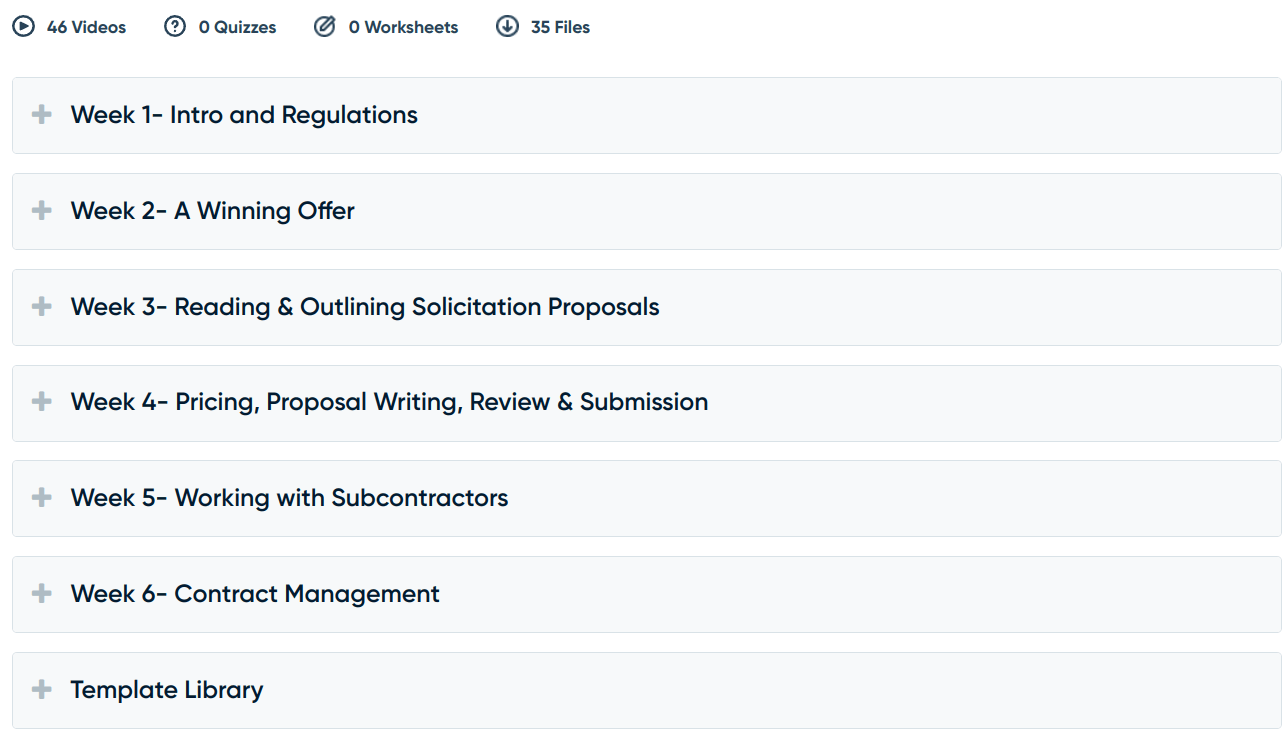Expand Week 1 using its plus icon
Viewport: 1288px width, 737px height.
click(41, 115)
